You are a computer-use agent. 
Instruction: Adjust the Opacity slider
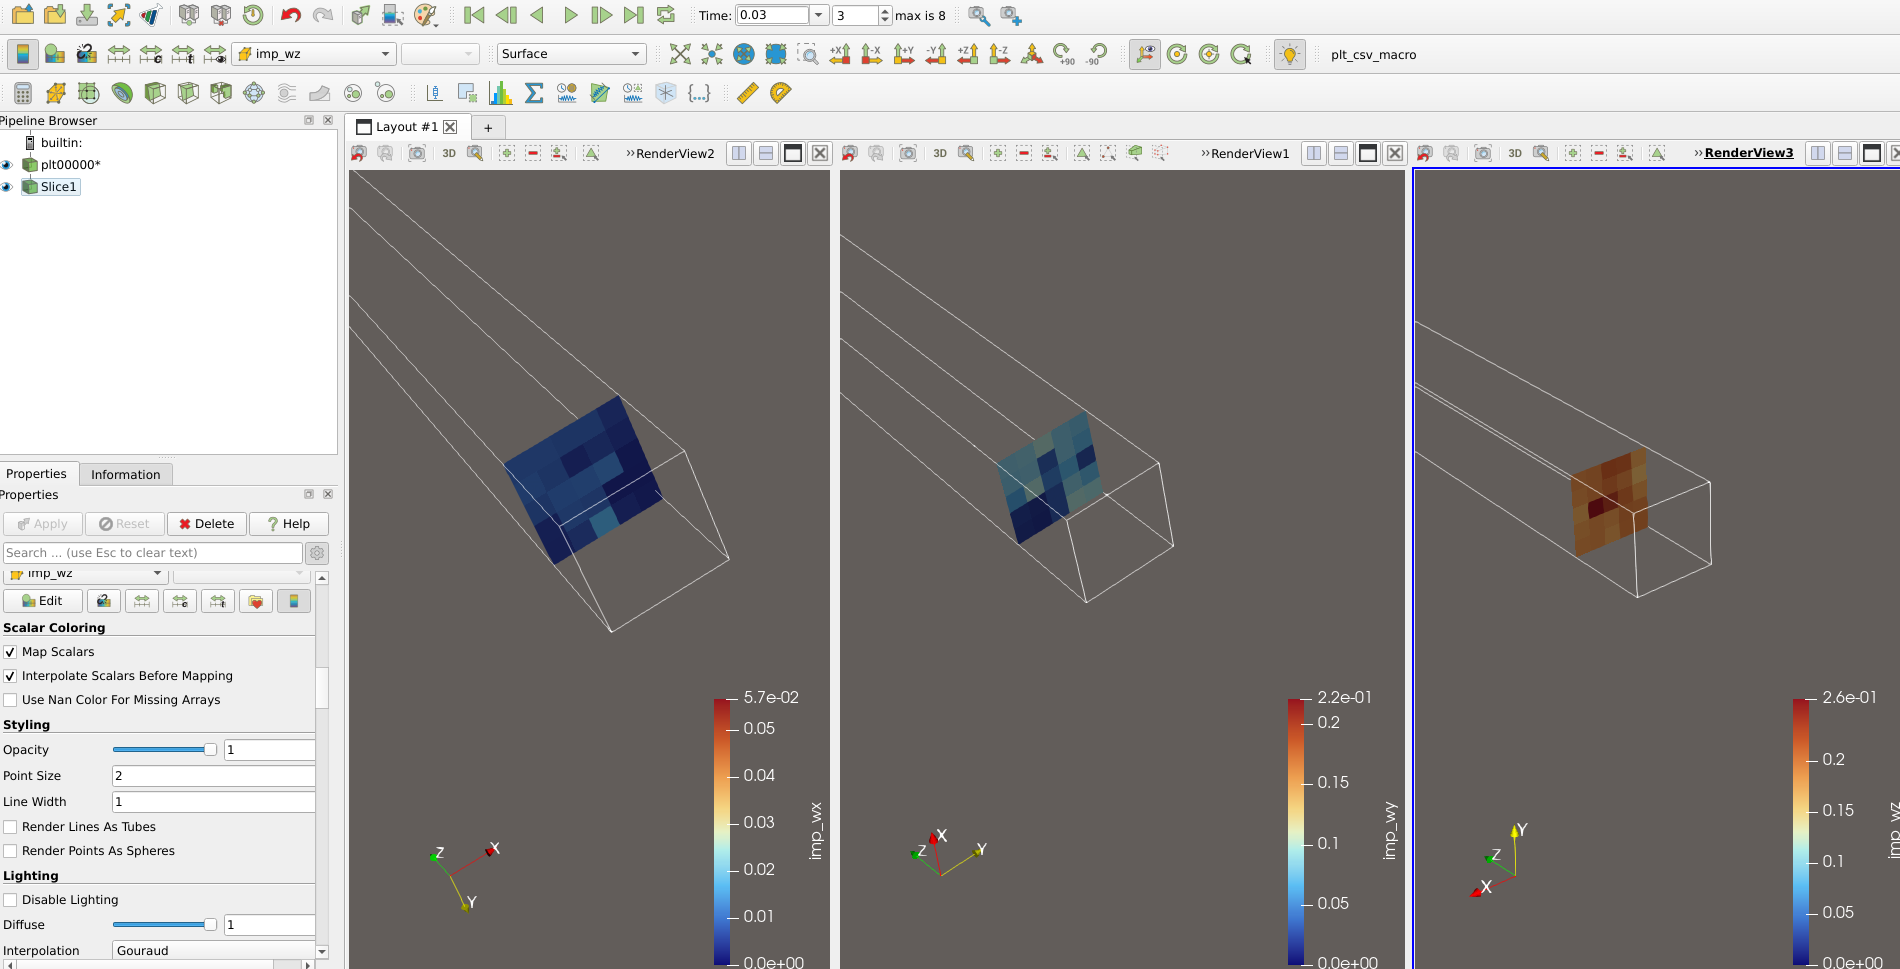210,750
